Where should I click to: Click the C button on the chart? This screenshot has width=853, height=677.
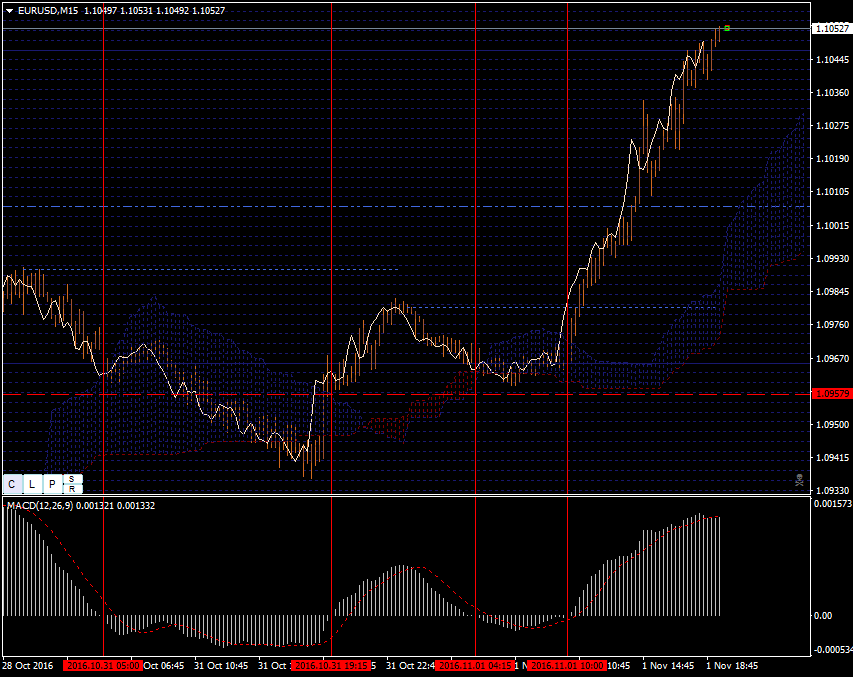pos(12,484)
